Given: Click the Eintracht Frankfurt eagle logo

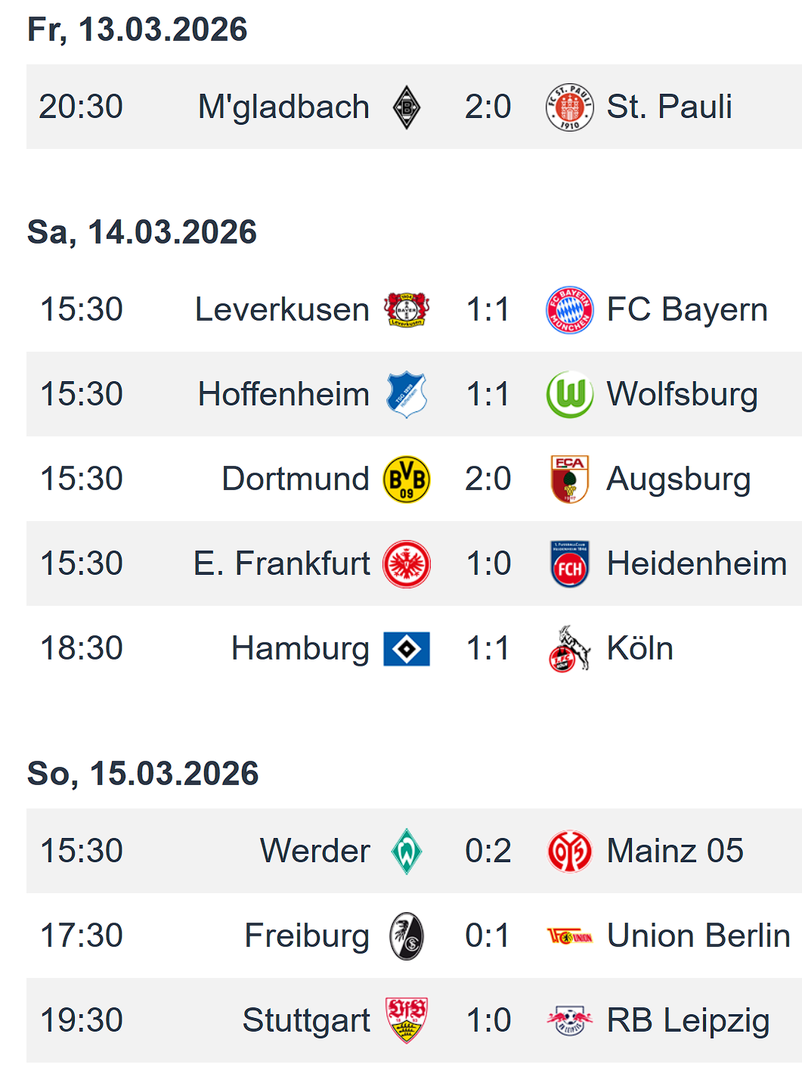Looking at the screenshot, I should tap(407, 564).
